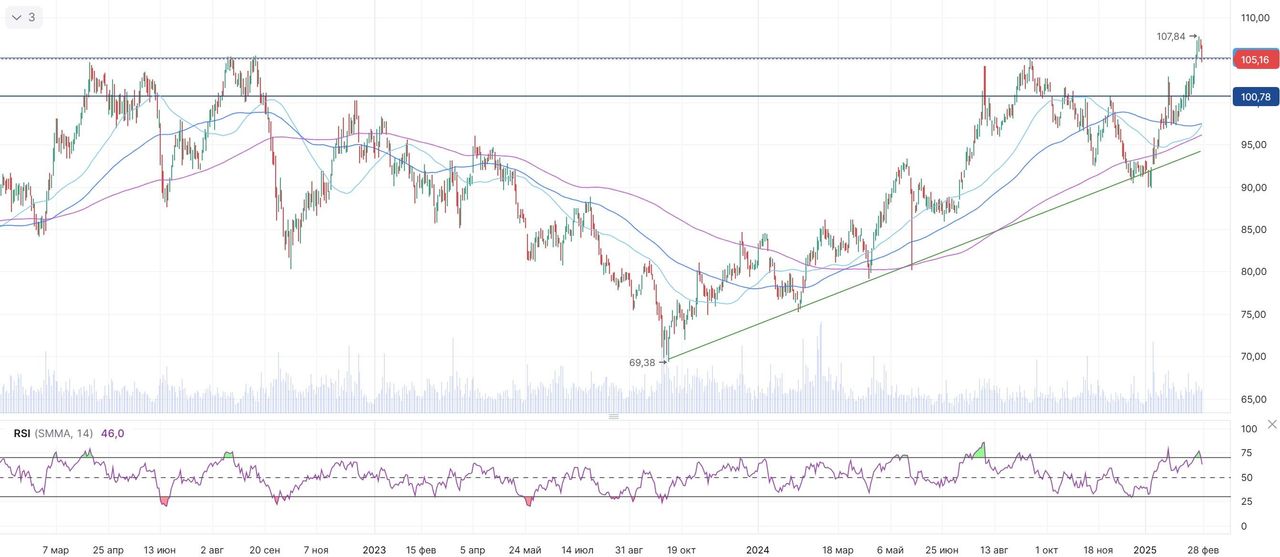This screenshot has height=557, width=1280.
Task: Click the 69,38 low price marker
Action: (x=642, y=362)
